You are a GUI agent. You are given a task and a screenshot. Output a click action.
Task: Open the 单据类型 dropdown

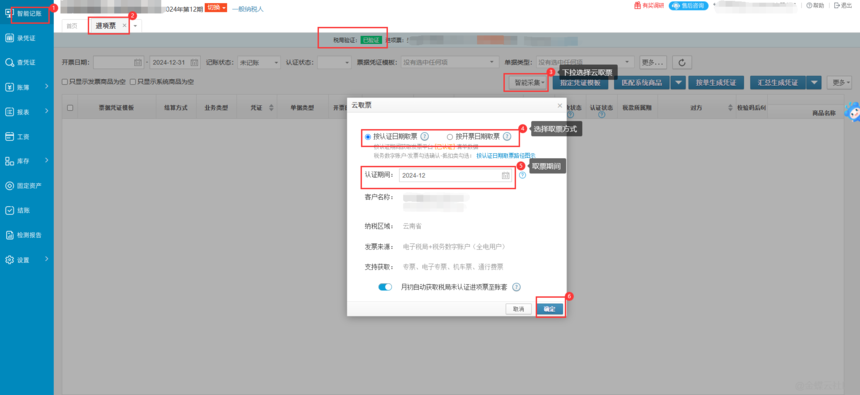coord(585,63)
